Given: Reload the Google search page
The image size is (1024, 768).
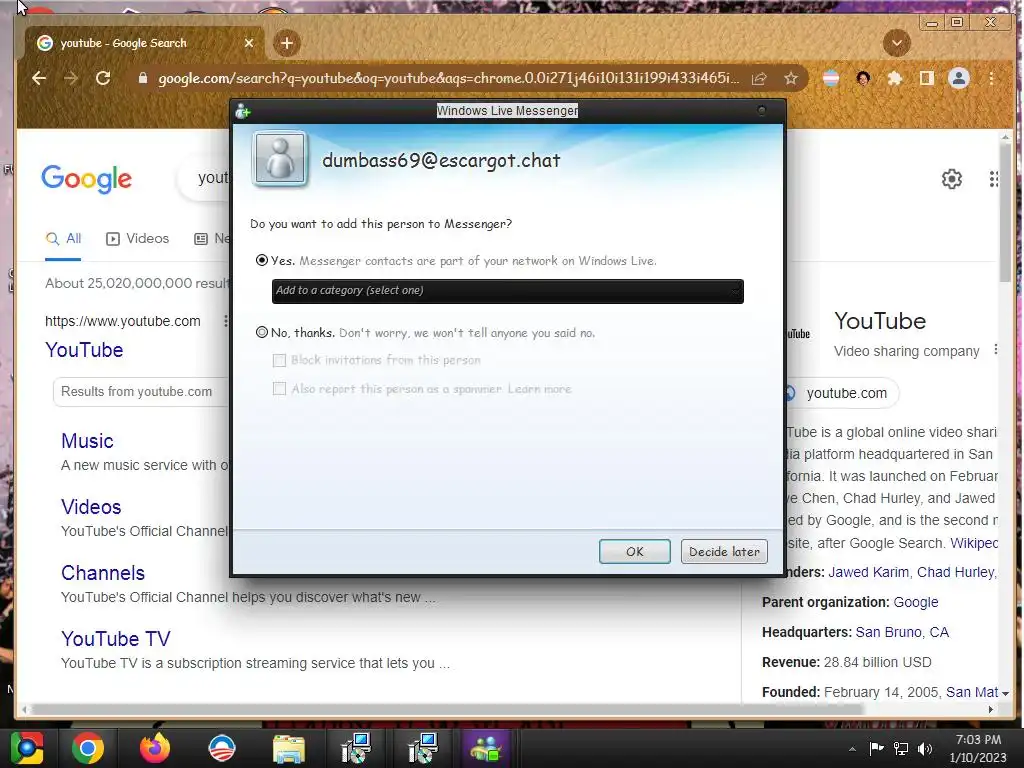Looking at the screenshot, I should coord(103,78).
